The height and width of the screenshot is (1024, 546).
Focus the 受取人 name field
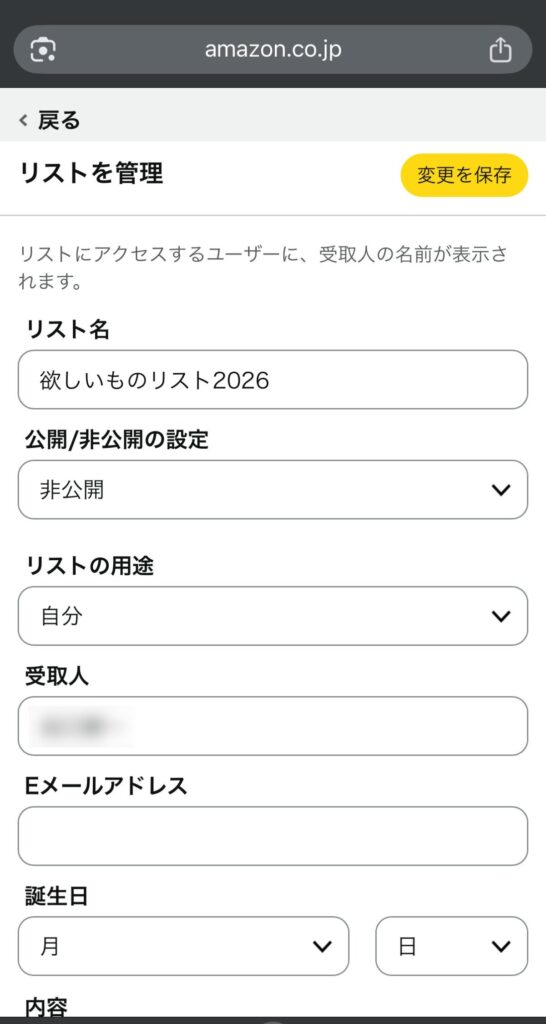point(273,726)
